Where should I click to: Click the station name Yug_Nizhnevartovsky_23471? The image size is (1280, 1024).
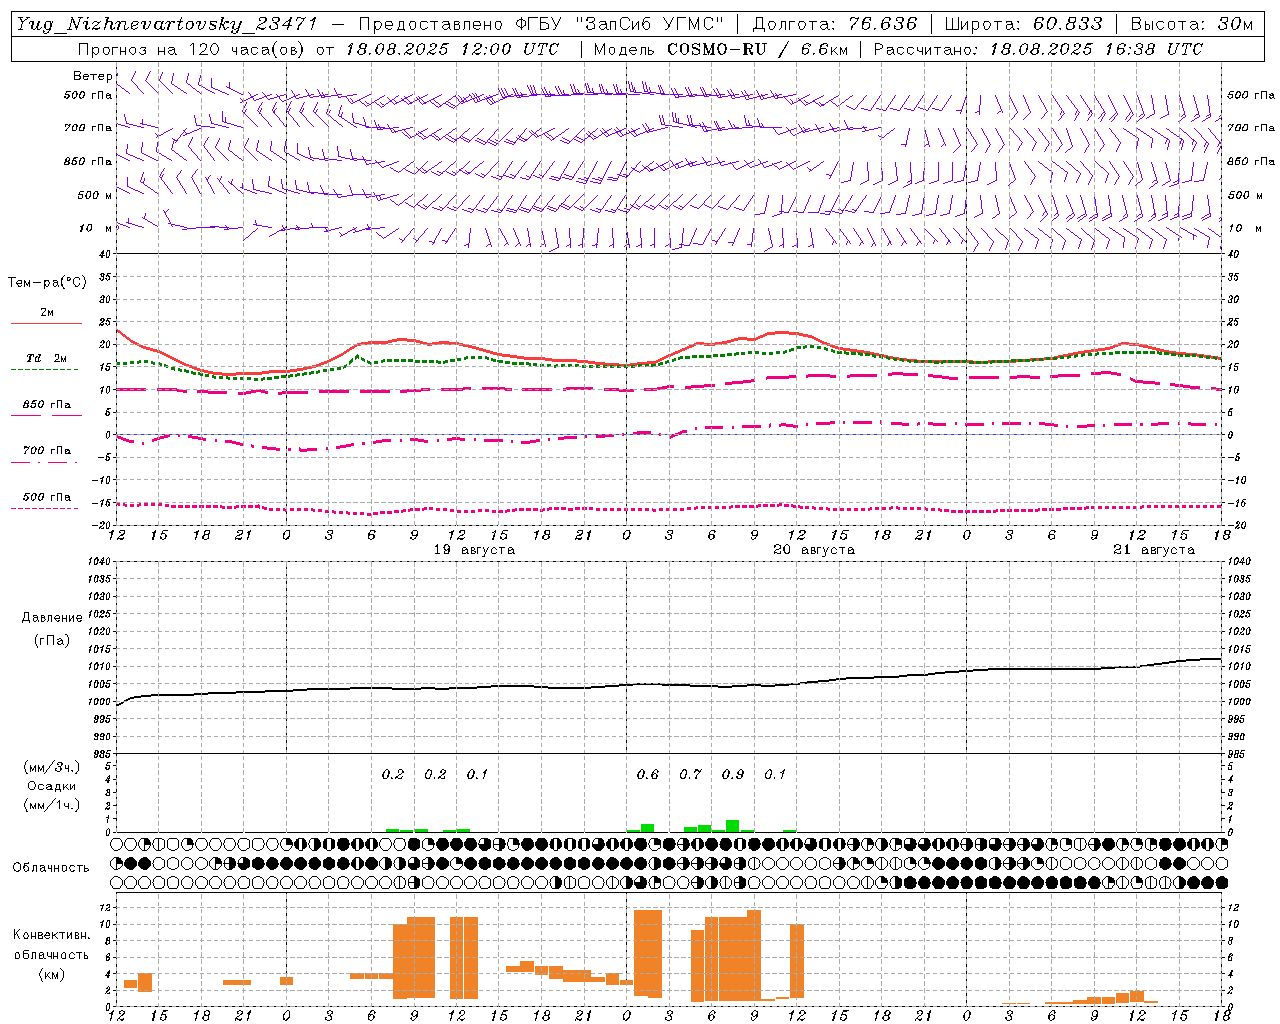tap(166, 24)
